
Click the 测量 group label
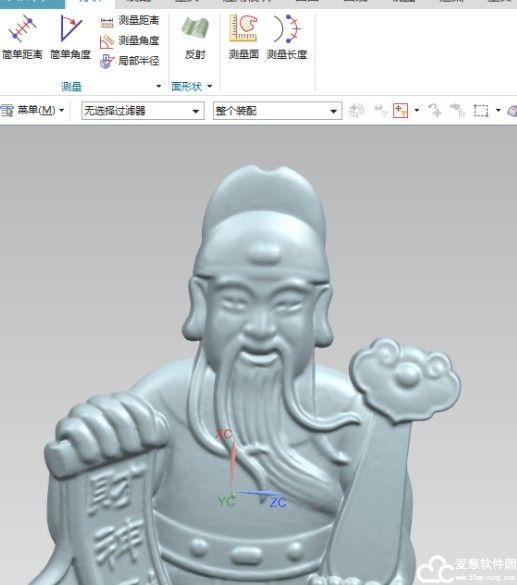tap(71, 87)
